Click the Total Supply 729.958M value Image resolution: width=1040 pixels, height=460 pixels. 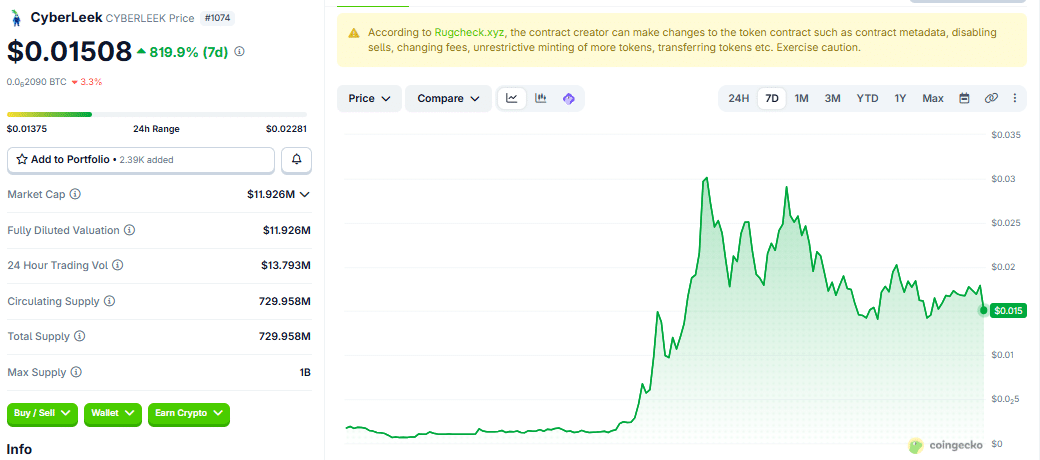[285, 336]
